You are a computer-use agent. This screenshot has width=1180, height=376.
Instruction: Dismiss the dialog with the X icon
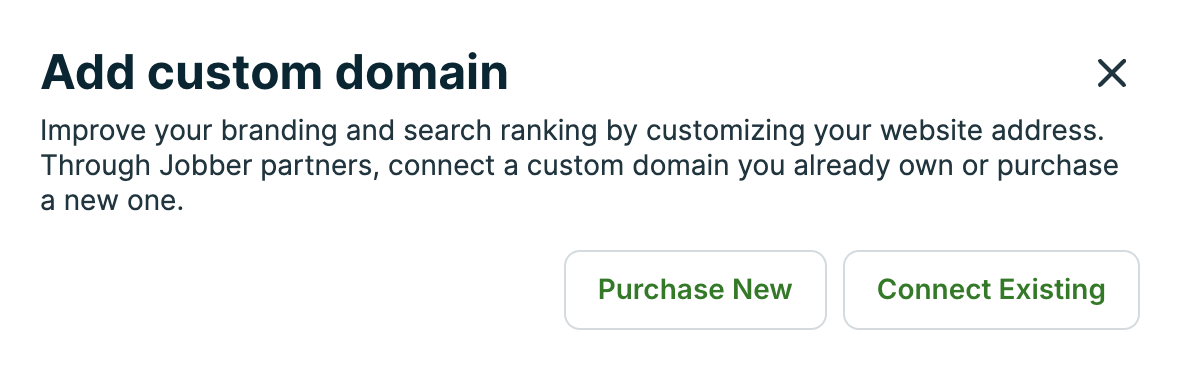tap(1112, 74)
